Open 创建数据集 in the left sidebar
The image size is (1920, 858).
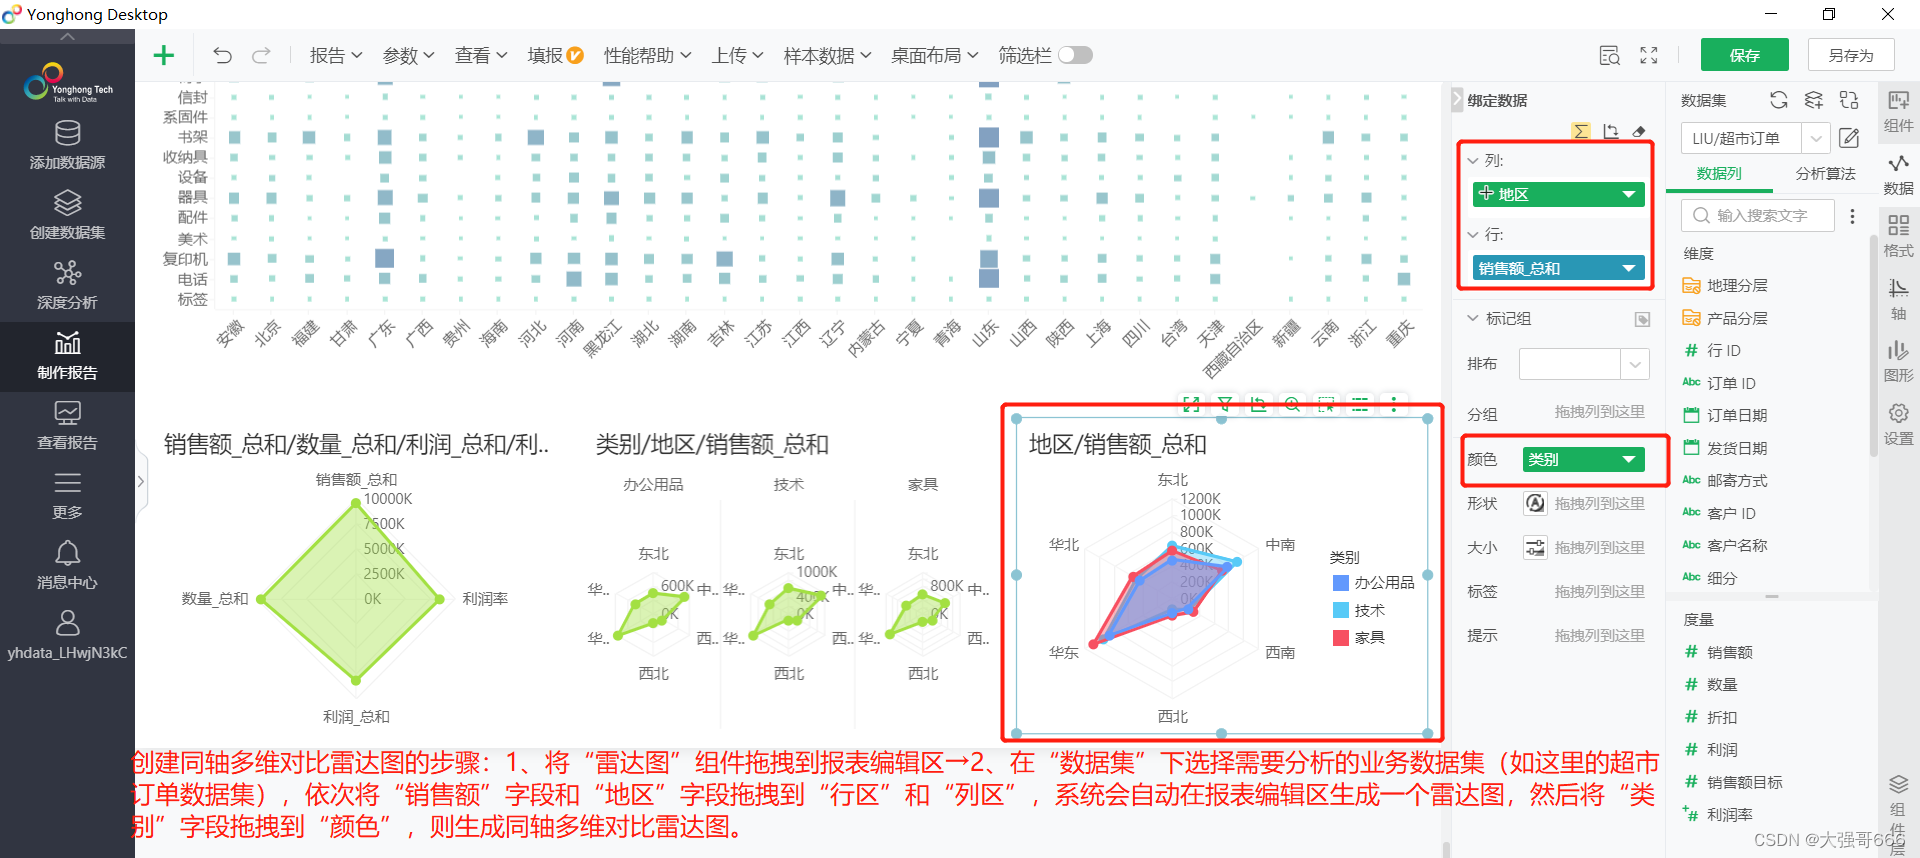(67, 215)
